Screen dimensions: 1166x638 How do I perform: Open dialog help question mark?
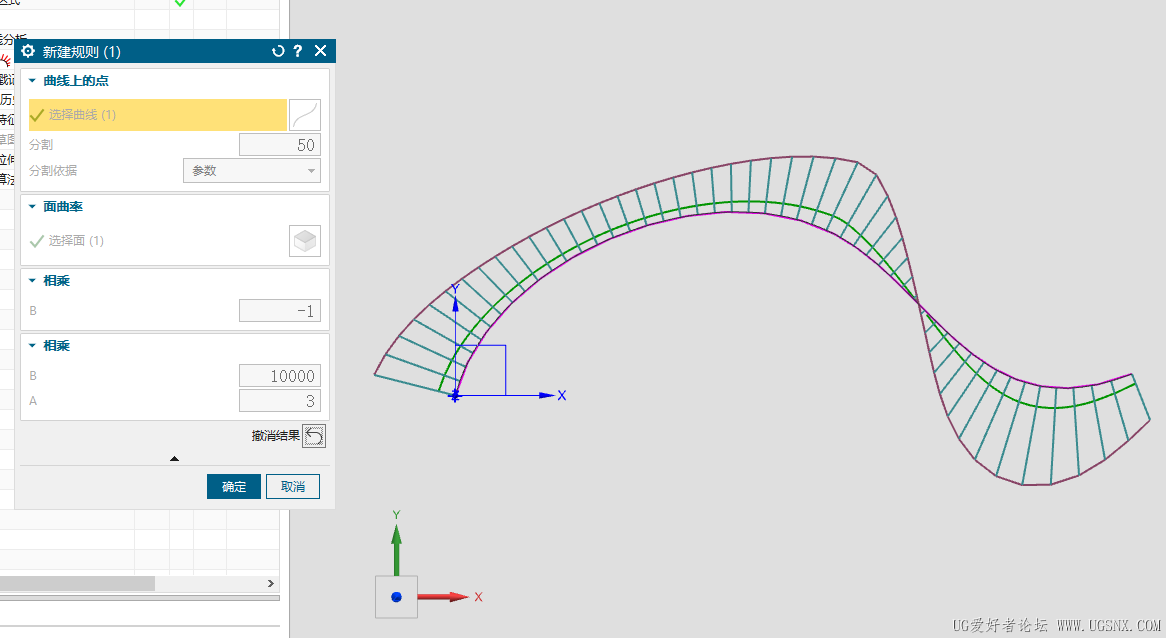(298, 51)
